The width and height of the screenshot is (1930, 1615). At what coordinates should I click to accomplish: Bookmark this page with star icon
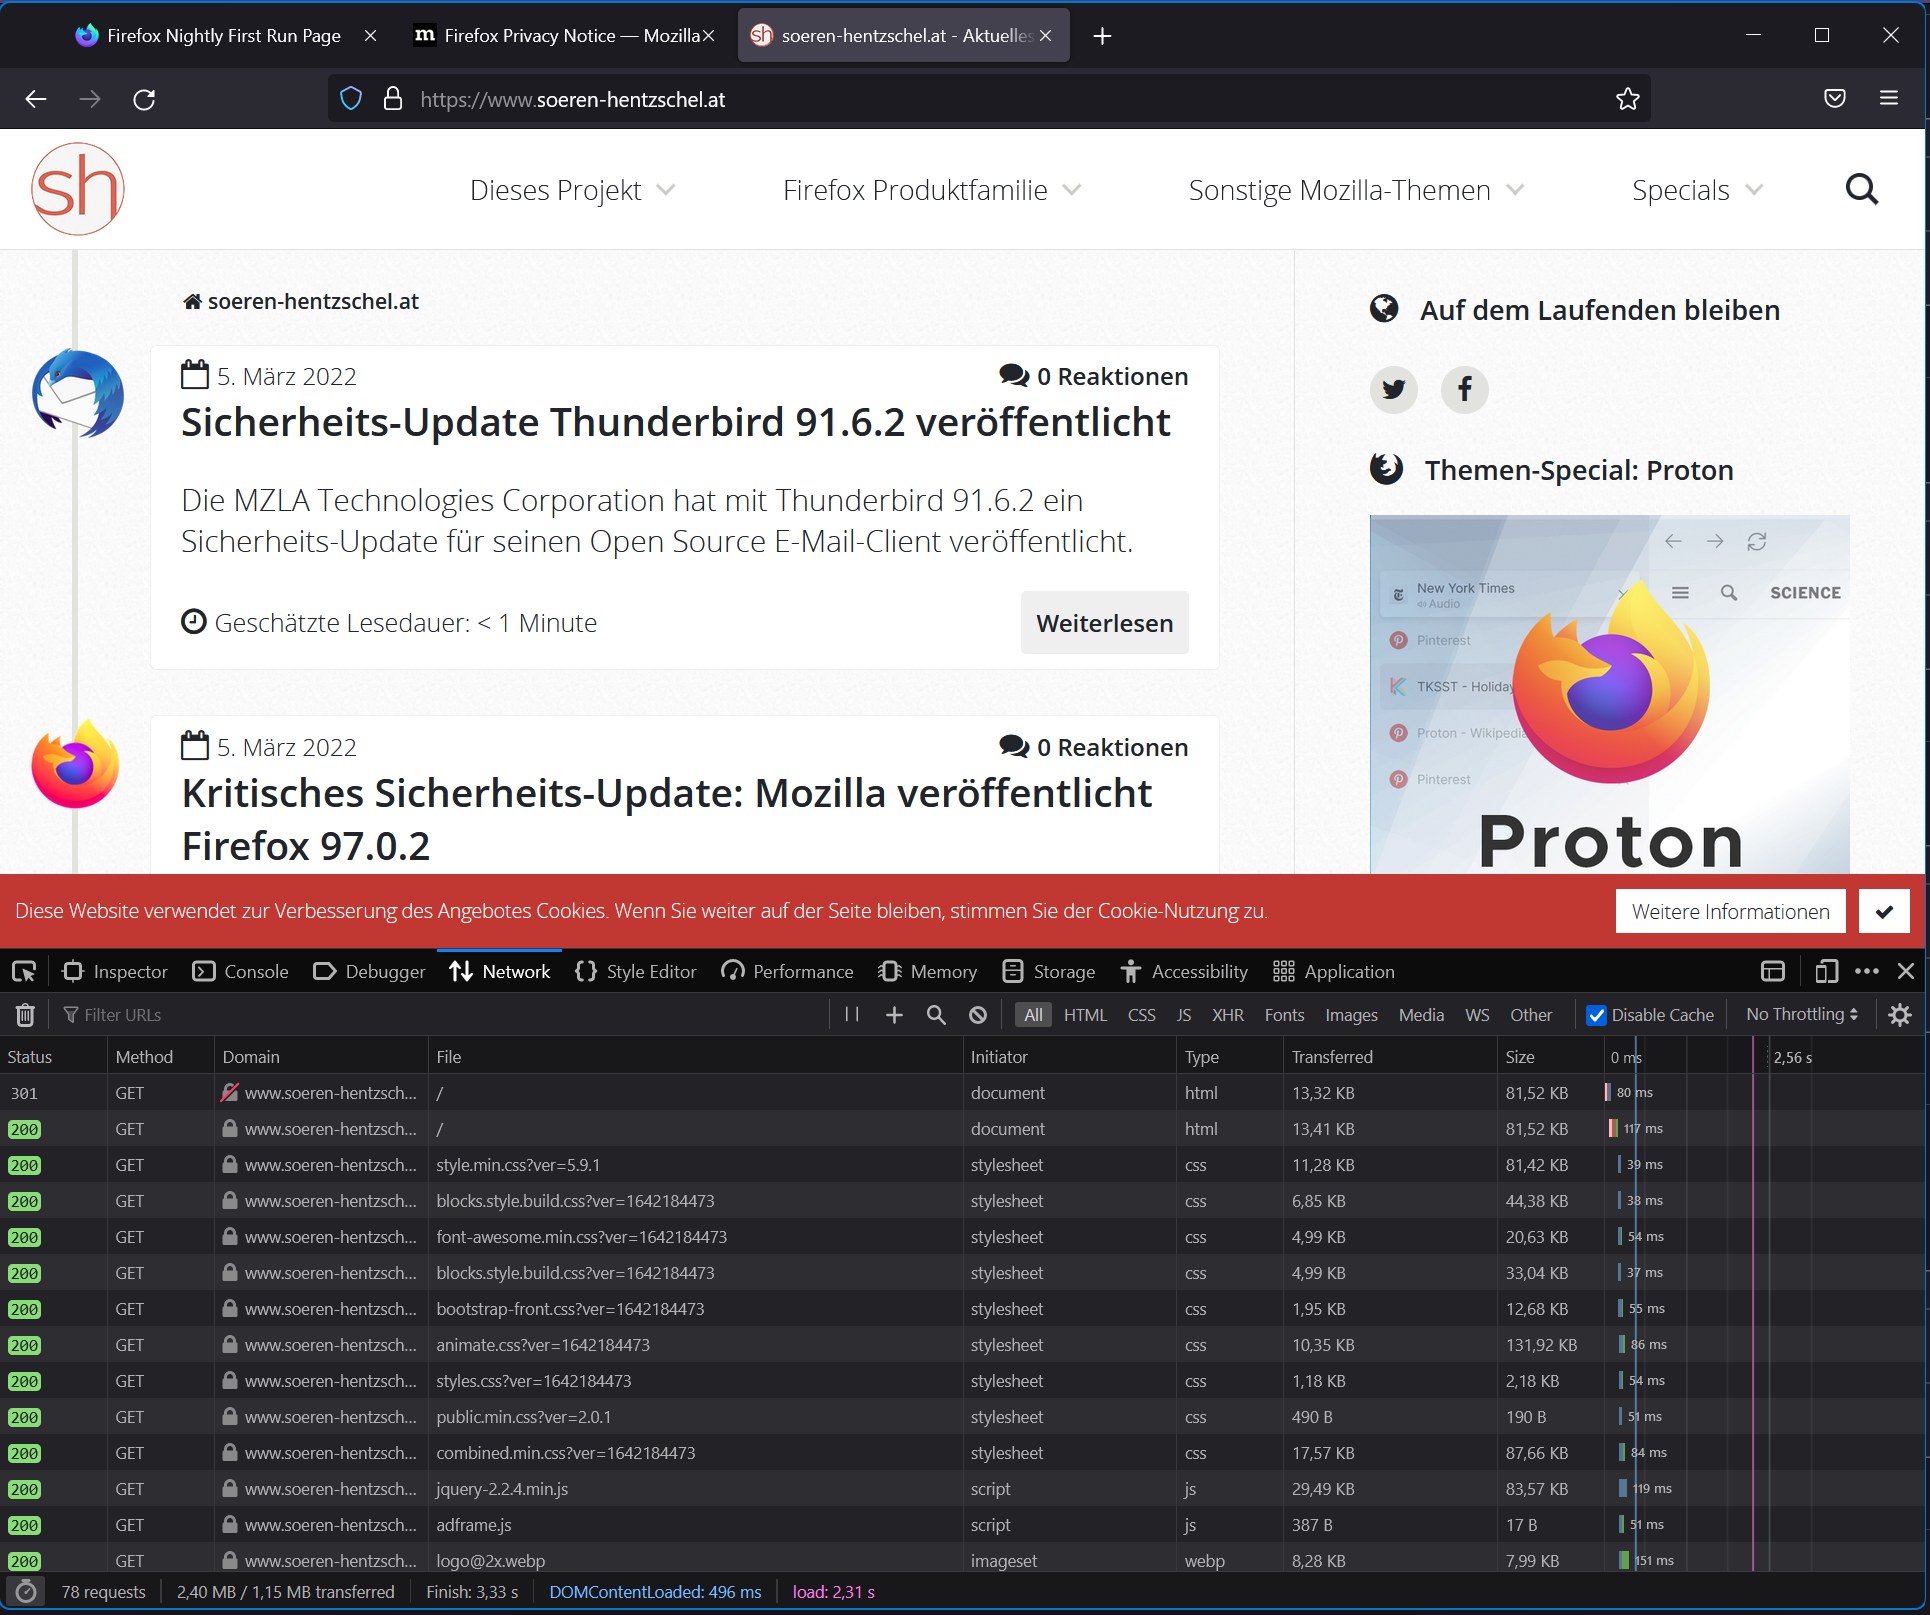pos(1627,99)
